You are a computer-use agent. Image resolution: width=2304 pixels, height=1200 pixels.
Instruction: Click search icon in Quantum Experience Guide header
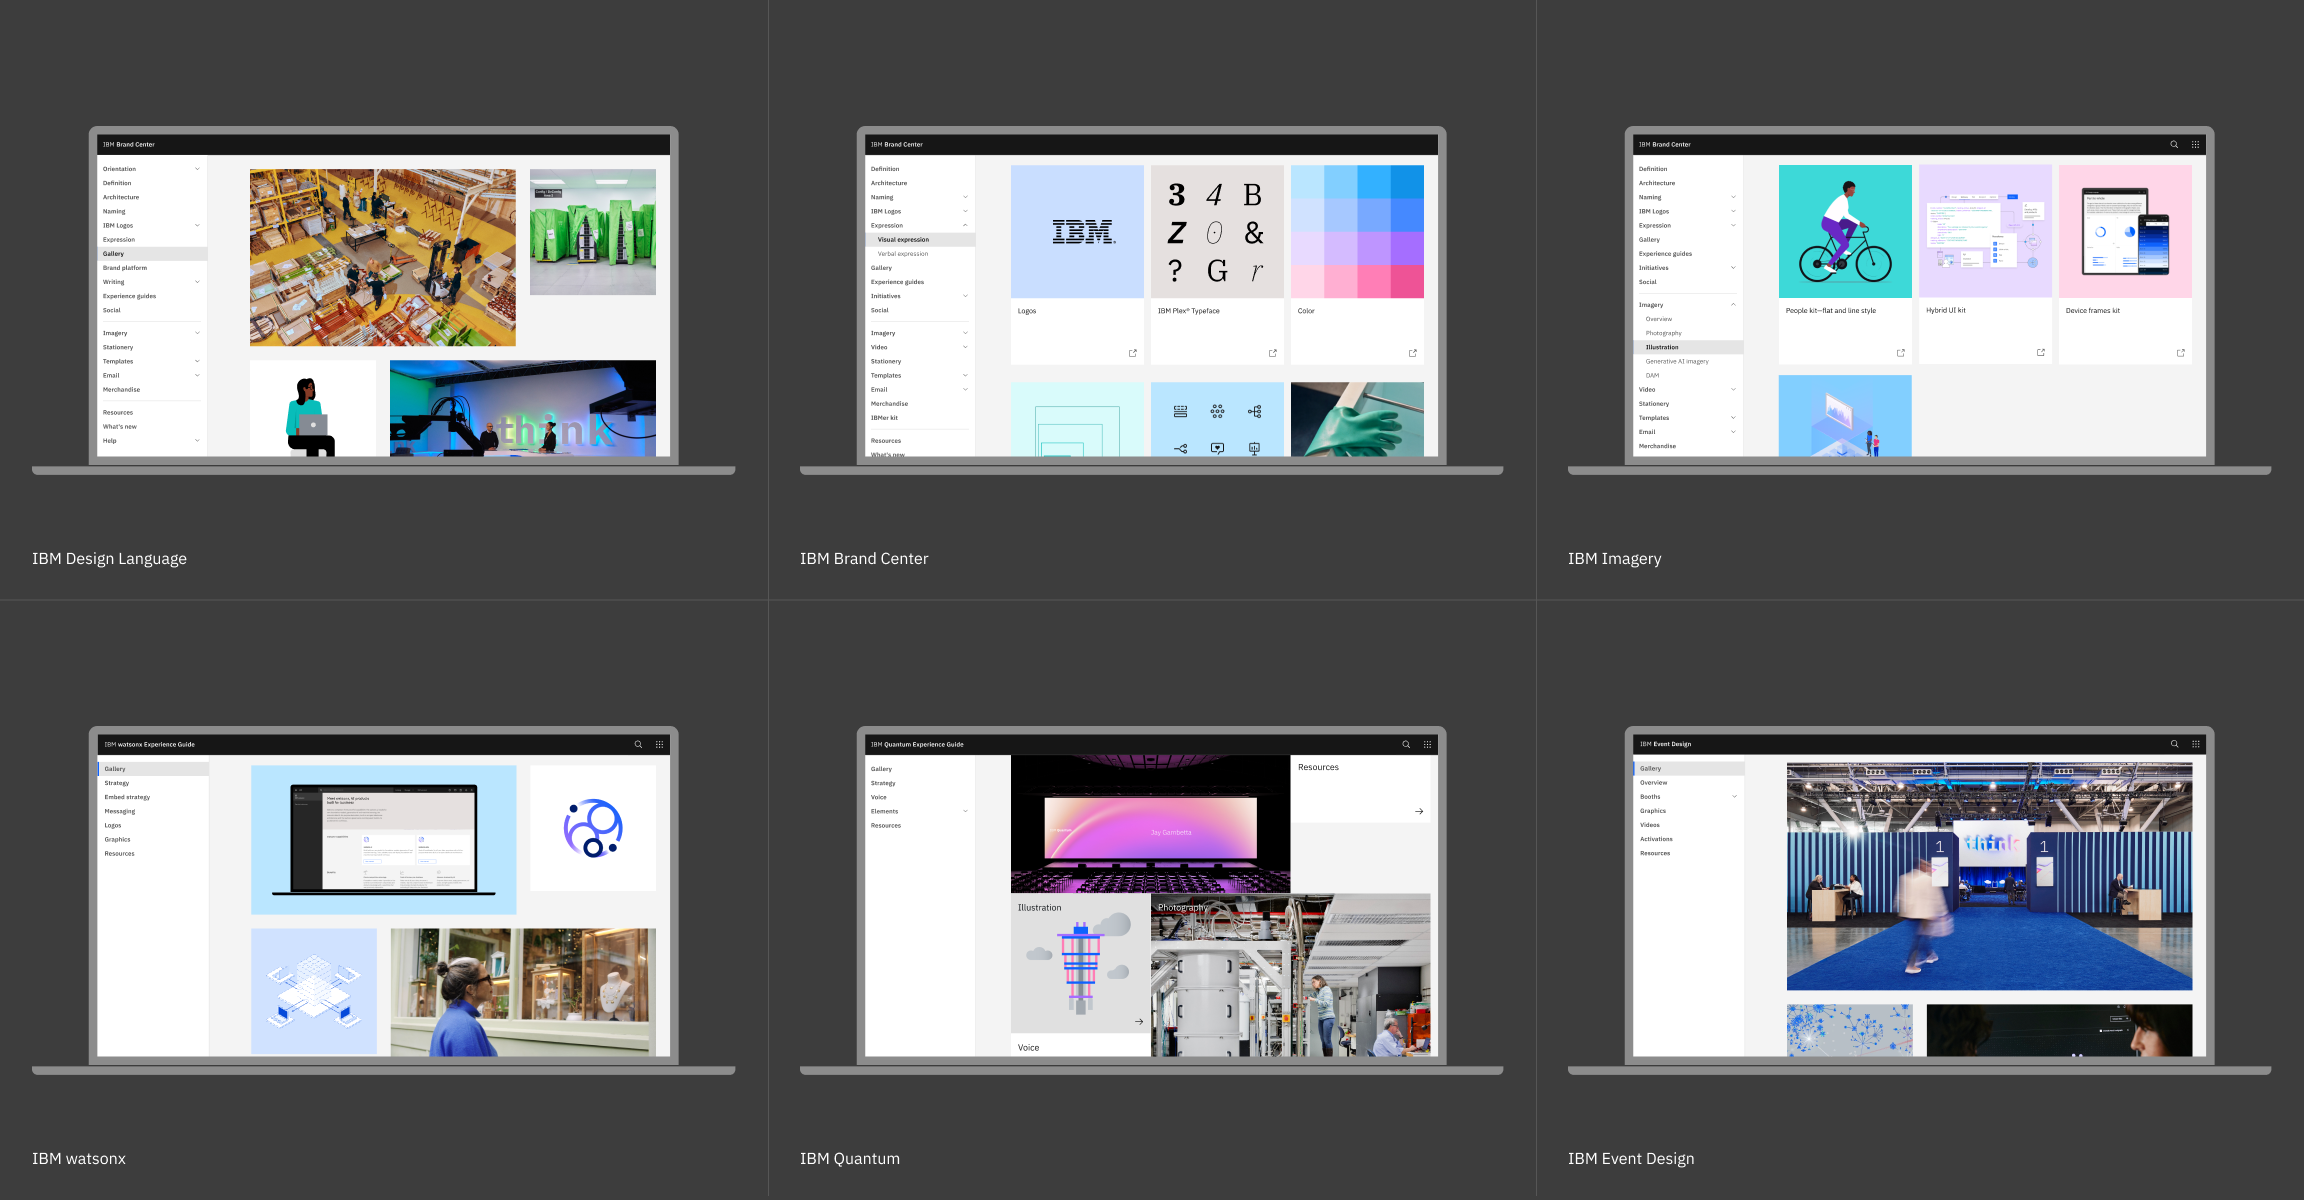tap(1406, 745)
